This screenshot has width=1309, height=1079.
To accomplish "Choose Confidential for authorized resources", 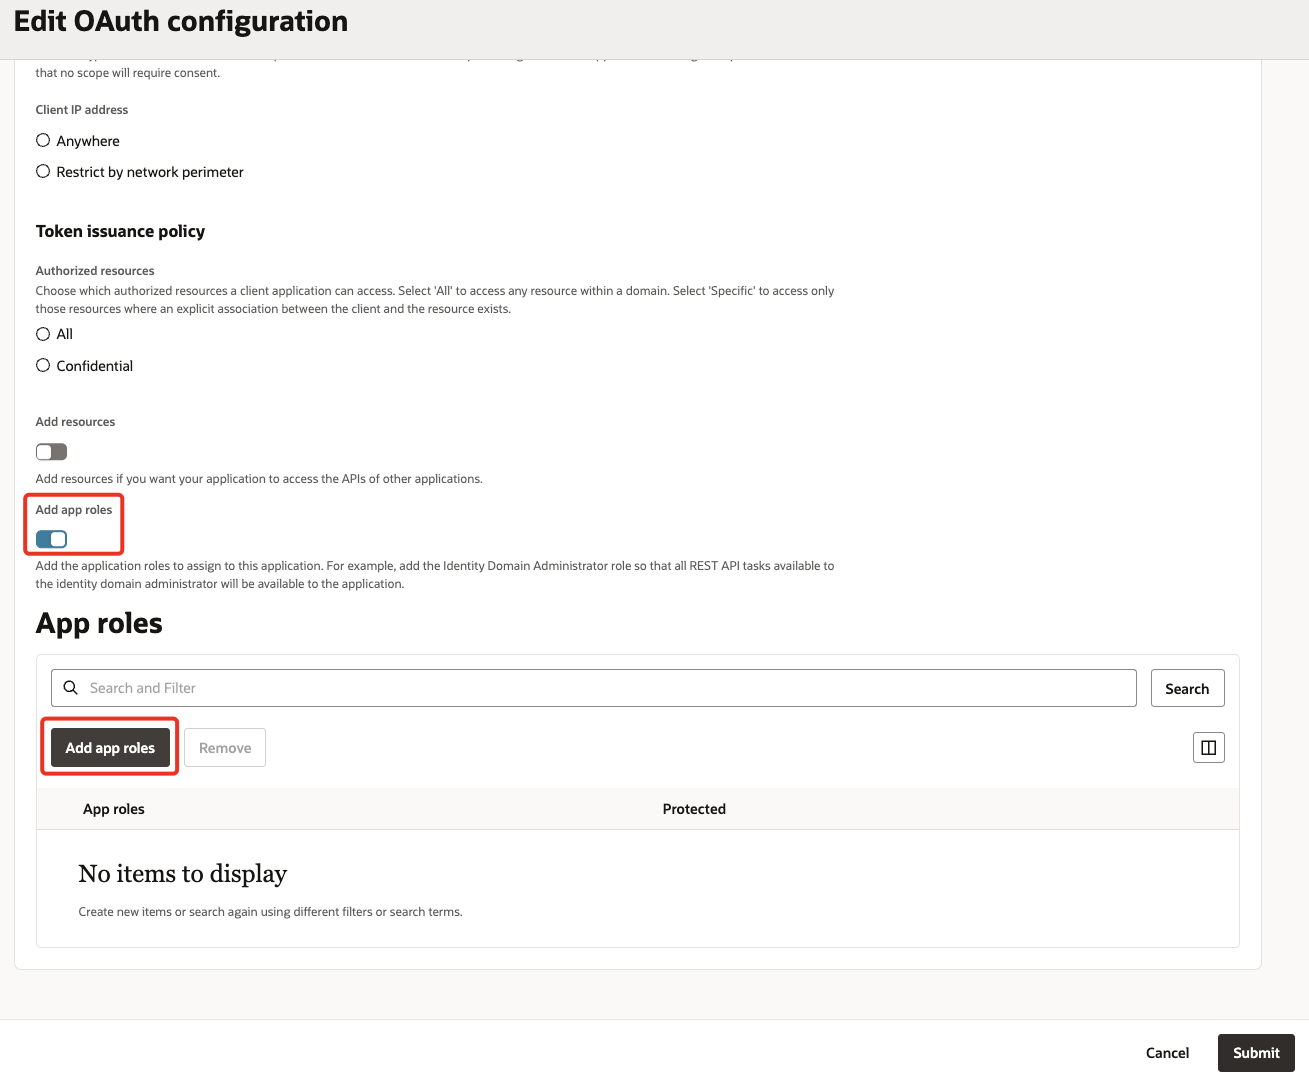I will click(43, 365).
